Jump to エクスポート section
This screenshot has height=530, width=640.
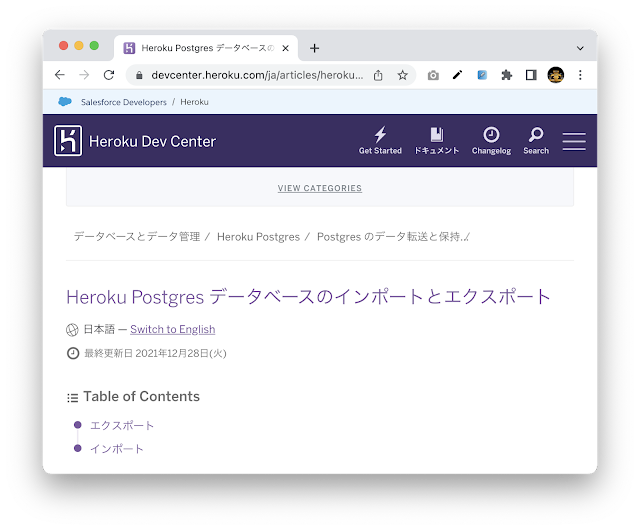(x=122, y=425)
